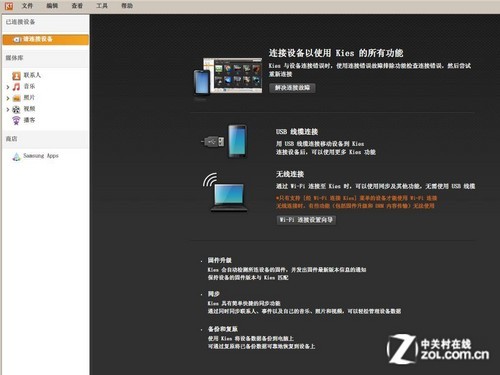This screenshot has height=375, width=500.
Task: Open the 帮助 menu
Action: coord(127,6)
